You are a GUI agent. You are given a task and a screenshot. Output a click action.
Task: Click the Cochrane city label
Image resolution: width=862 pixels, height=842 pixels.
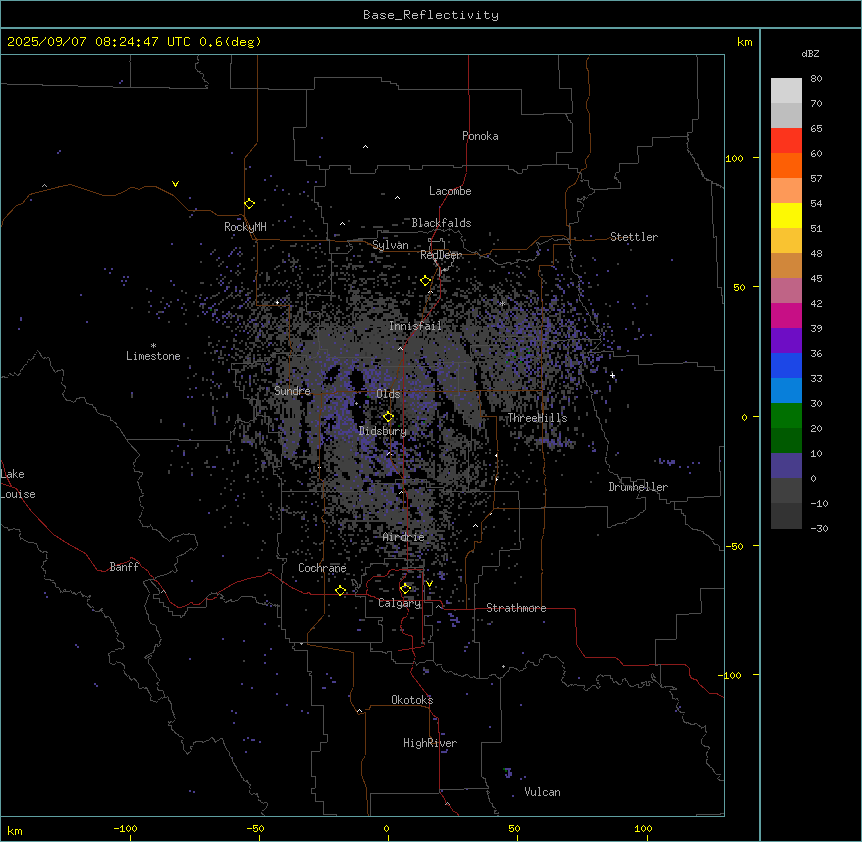tap(322, 568)
